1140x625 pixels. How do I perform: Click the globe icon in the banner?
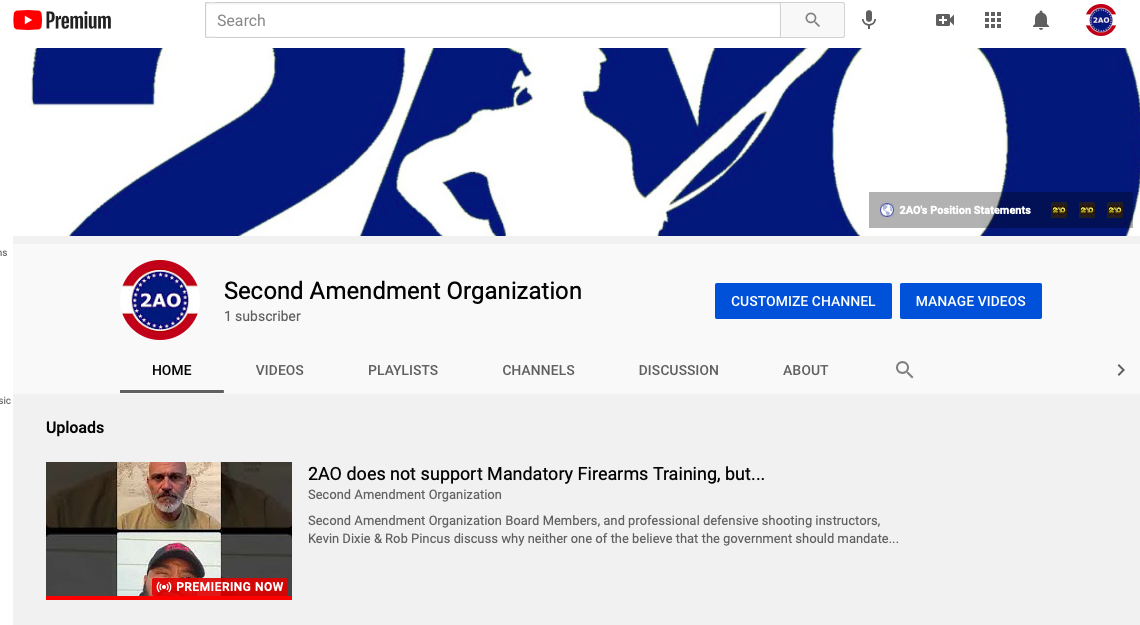pos(886,210)
